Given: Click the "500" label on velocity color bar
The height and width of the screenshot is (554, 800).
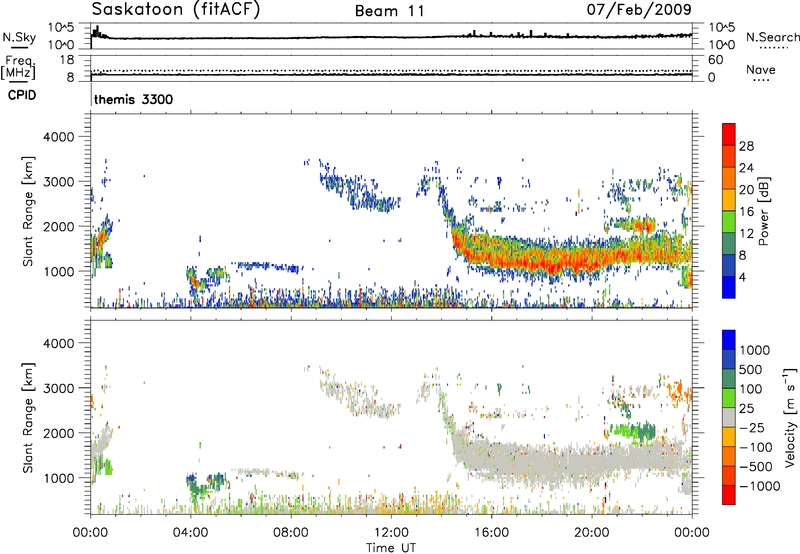Looking at the screenshot, I should tap(753, 369).
